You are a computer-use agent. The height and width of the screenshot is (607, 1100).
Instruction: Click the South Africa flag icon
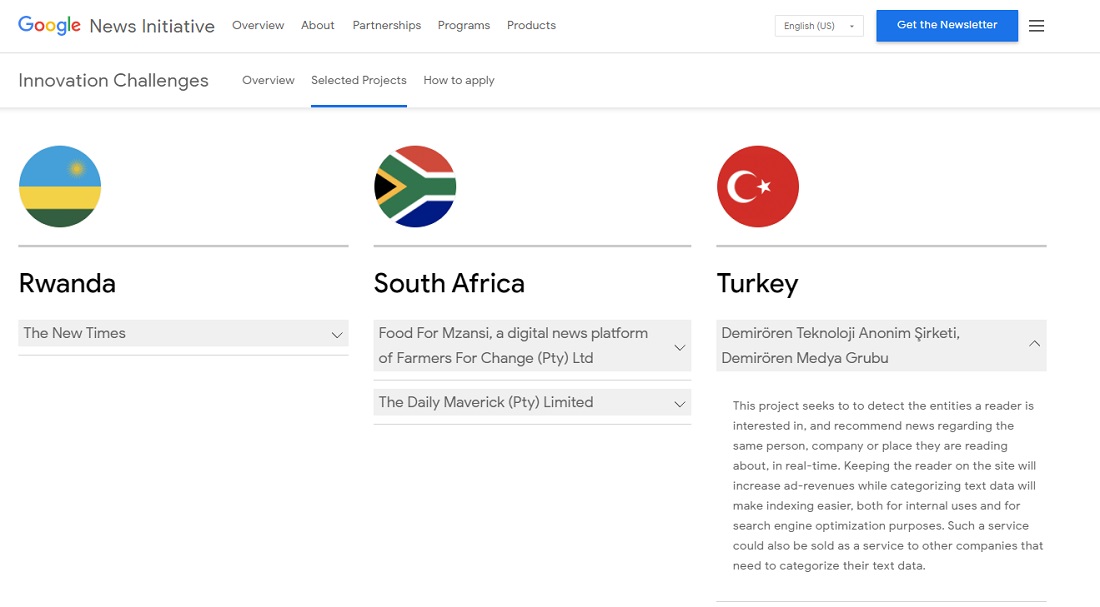click(x=415, y=187)
